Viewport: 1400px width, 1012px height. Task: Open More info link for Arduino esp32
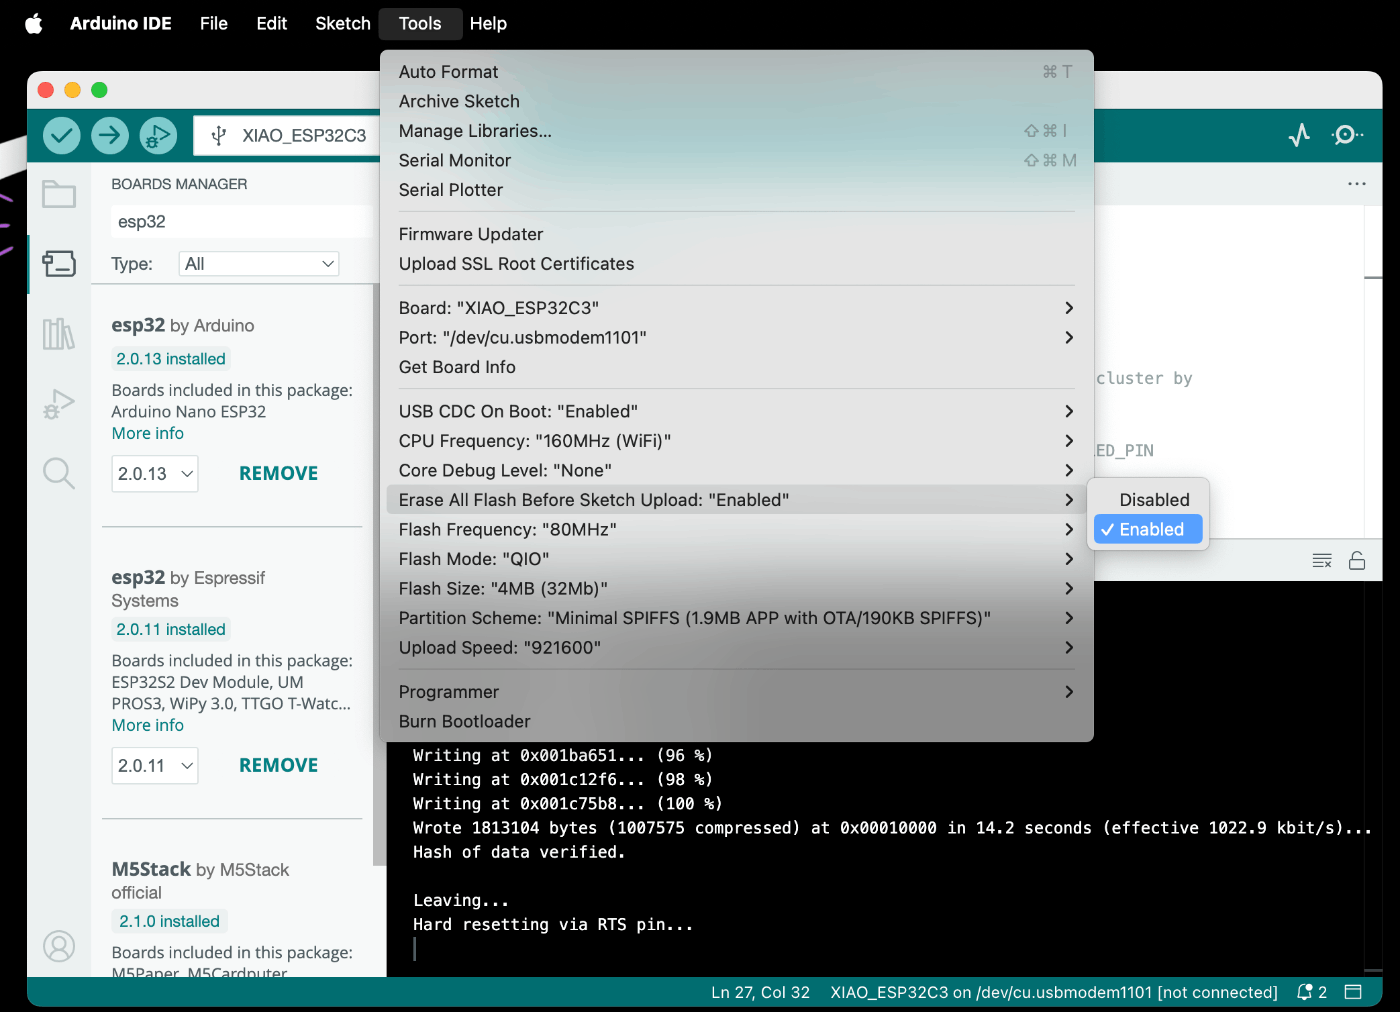(x=148, y=434)
